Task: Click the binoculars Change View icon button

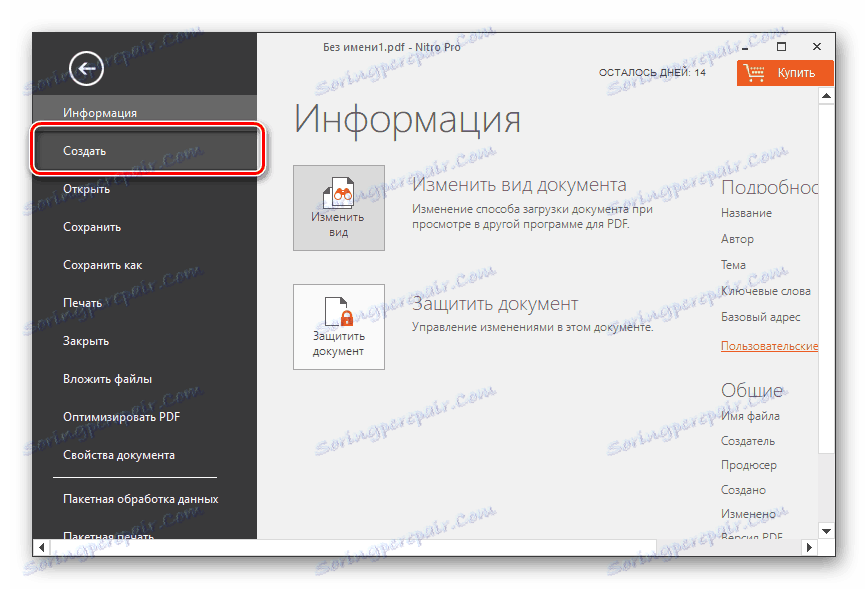Action: pos(339,208)
